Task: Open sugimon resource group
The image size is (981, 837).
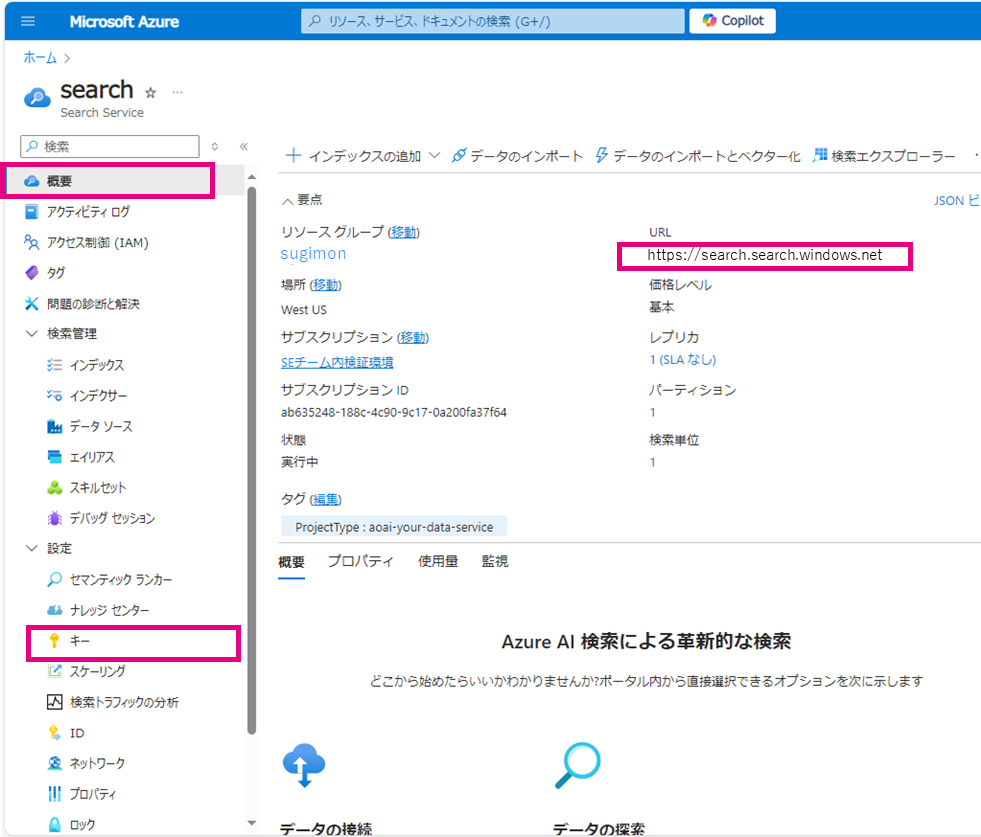Action: (x=313, y=253)
